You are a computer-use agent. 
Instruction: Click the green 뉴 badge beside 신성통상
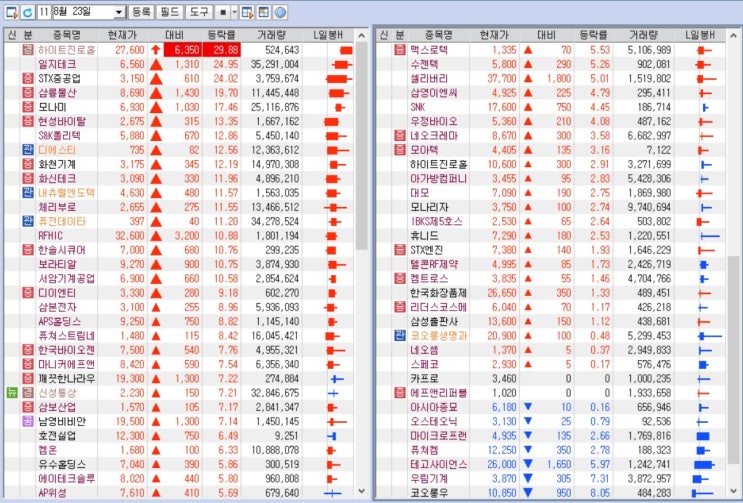click(12, 393)
